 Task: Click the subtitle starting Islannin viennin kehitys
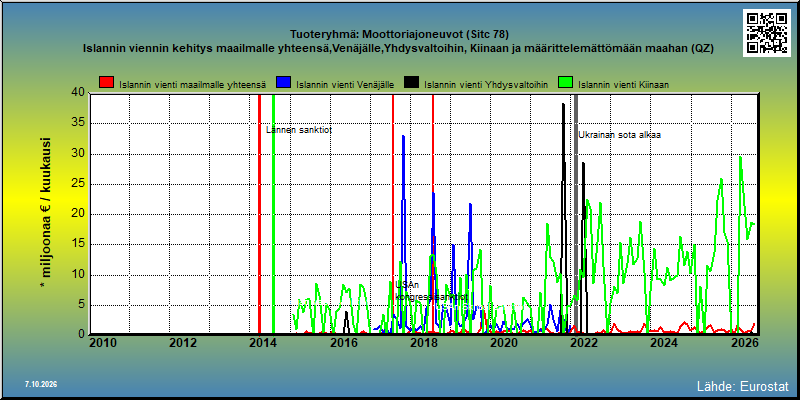pos(398,48)
